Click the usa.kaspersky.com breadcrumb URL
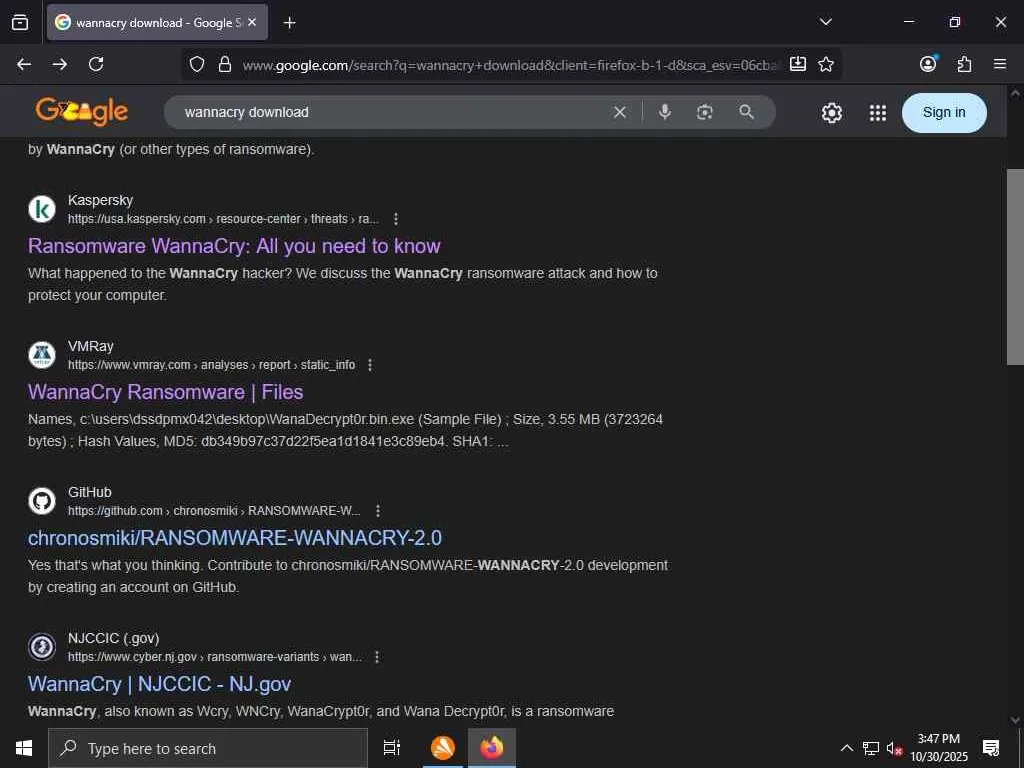Viewport: 1024px width, 768px height. [x=223, y=219]
